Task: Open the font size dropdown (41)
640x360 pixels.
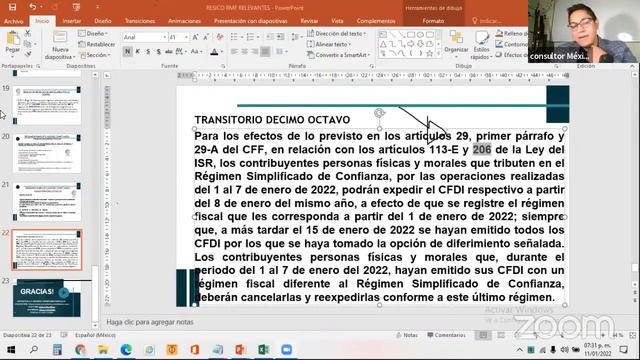Action: 186,37
